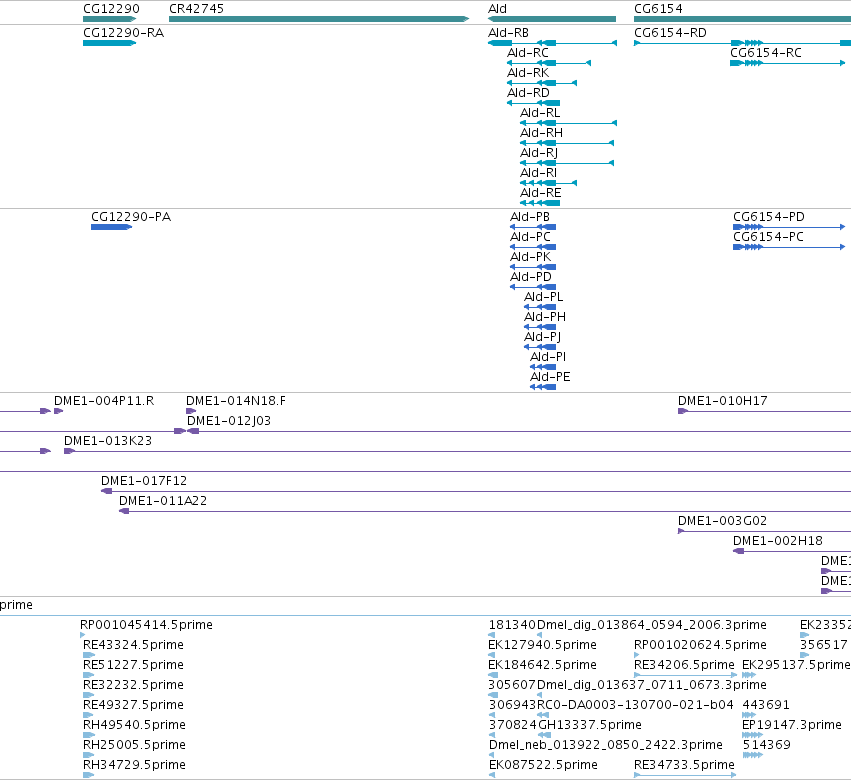This screenshot has height=780, width=851.
Task: Select the Ald-PK protein label
Action: [530, 257]
